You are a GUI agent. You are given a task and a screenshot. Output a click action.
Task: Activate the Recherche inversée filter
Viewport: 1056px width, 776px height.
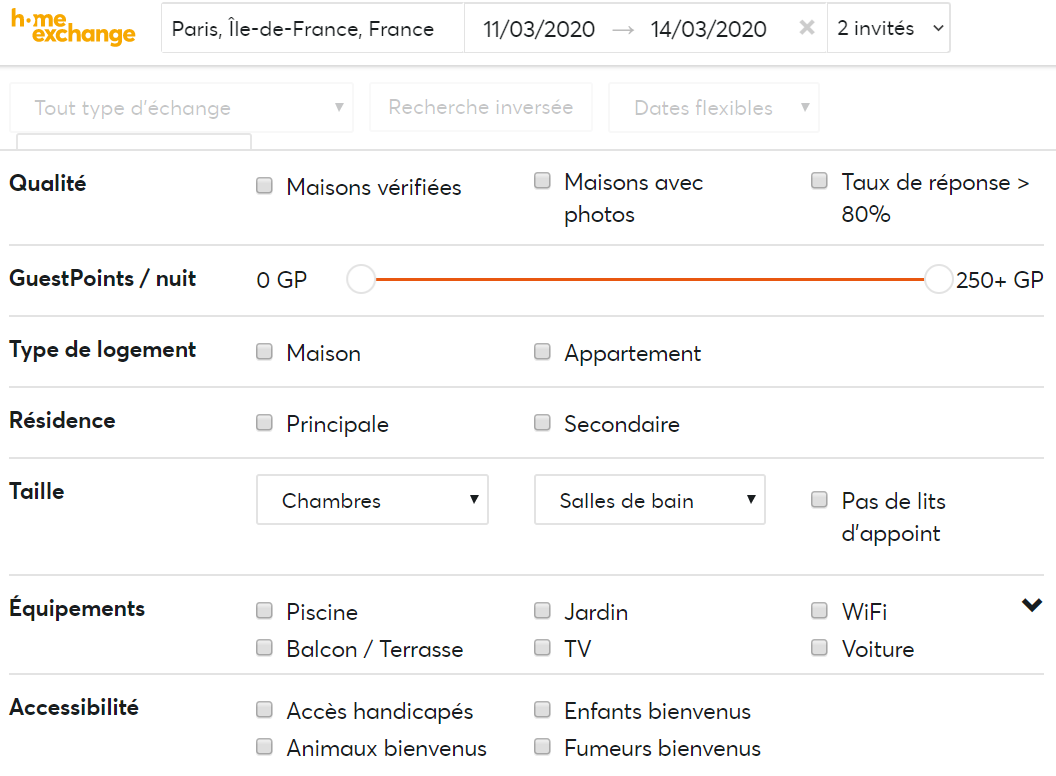click(480, 107)
